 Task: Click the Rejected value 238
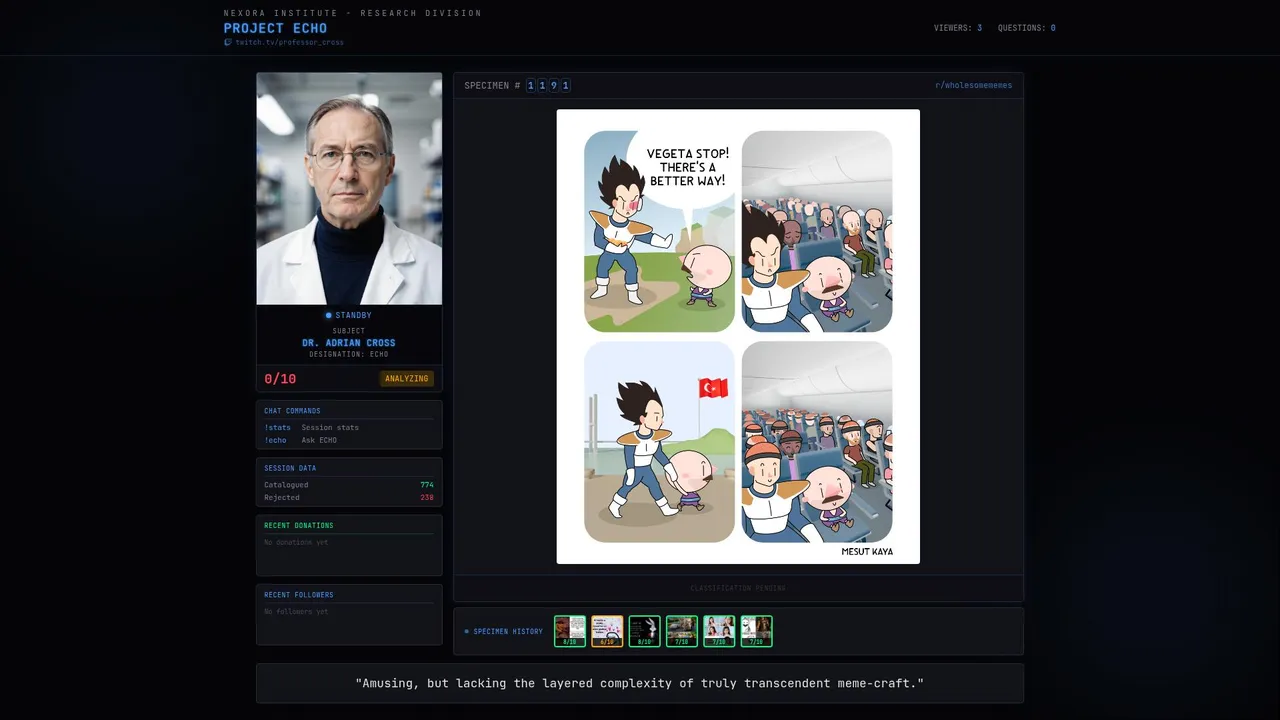point(427,497)
